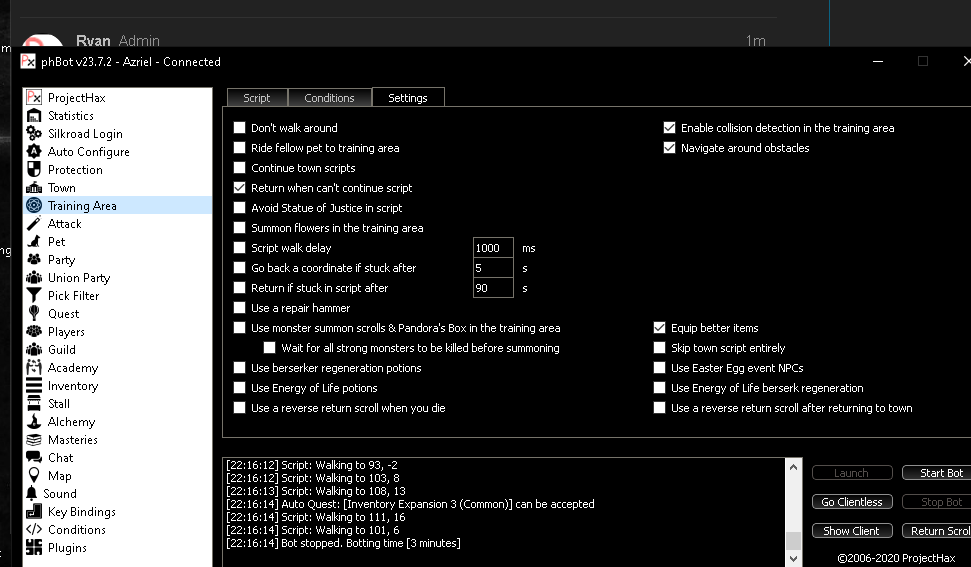Open Silkroad Login via its globe icon
This screenshot has width=971, height=567.
point(34,134)
